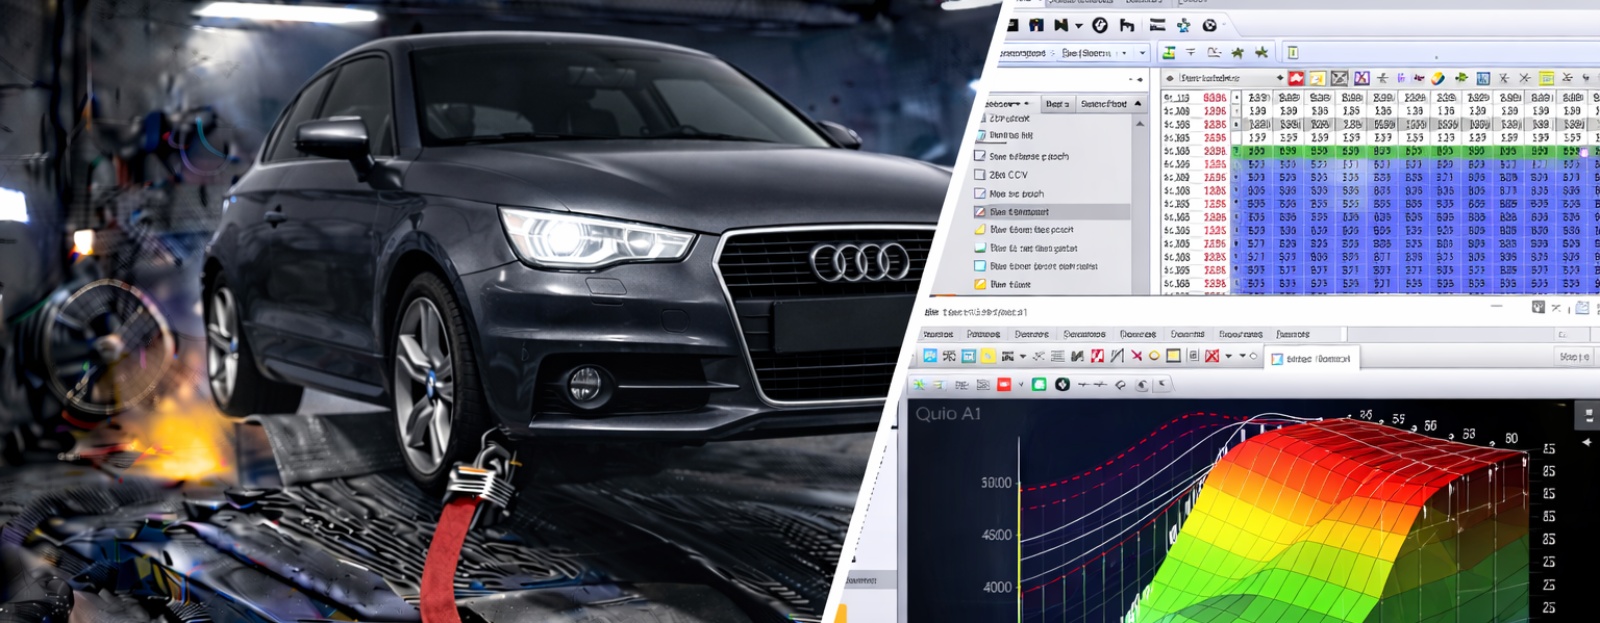Click the orange circle icon in the lower toolbar
Viewport: 1600px width, 623px height.
pos(1154,356)
